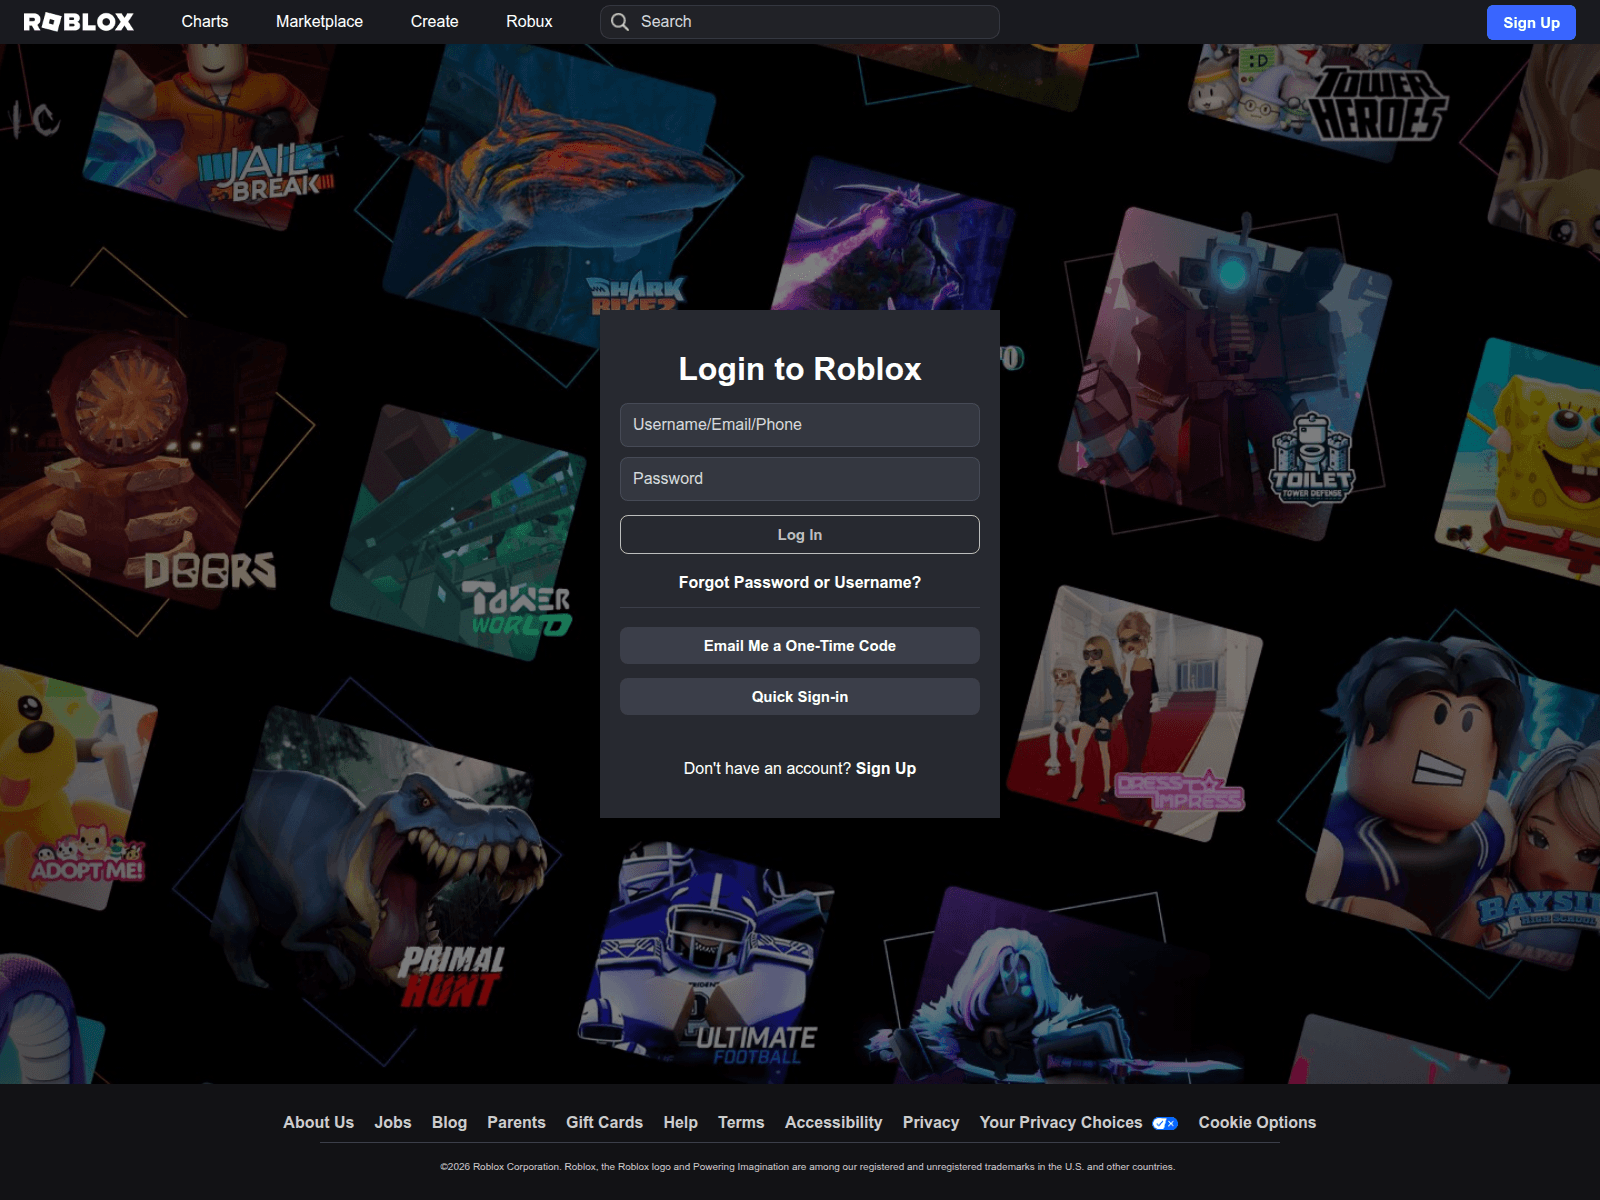
Task: Open the About Us footer link
Action: click(x=318, y=1122)
